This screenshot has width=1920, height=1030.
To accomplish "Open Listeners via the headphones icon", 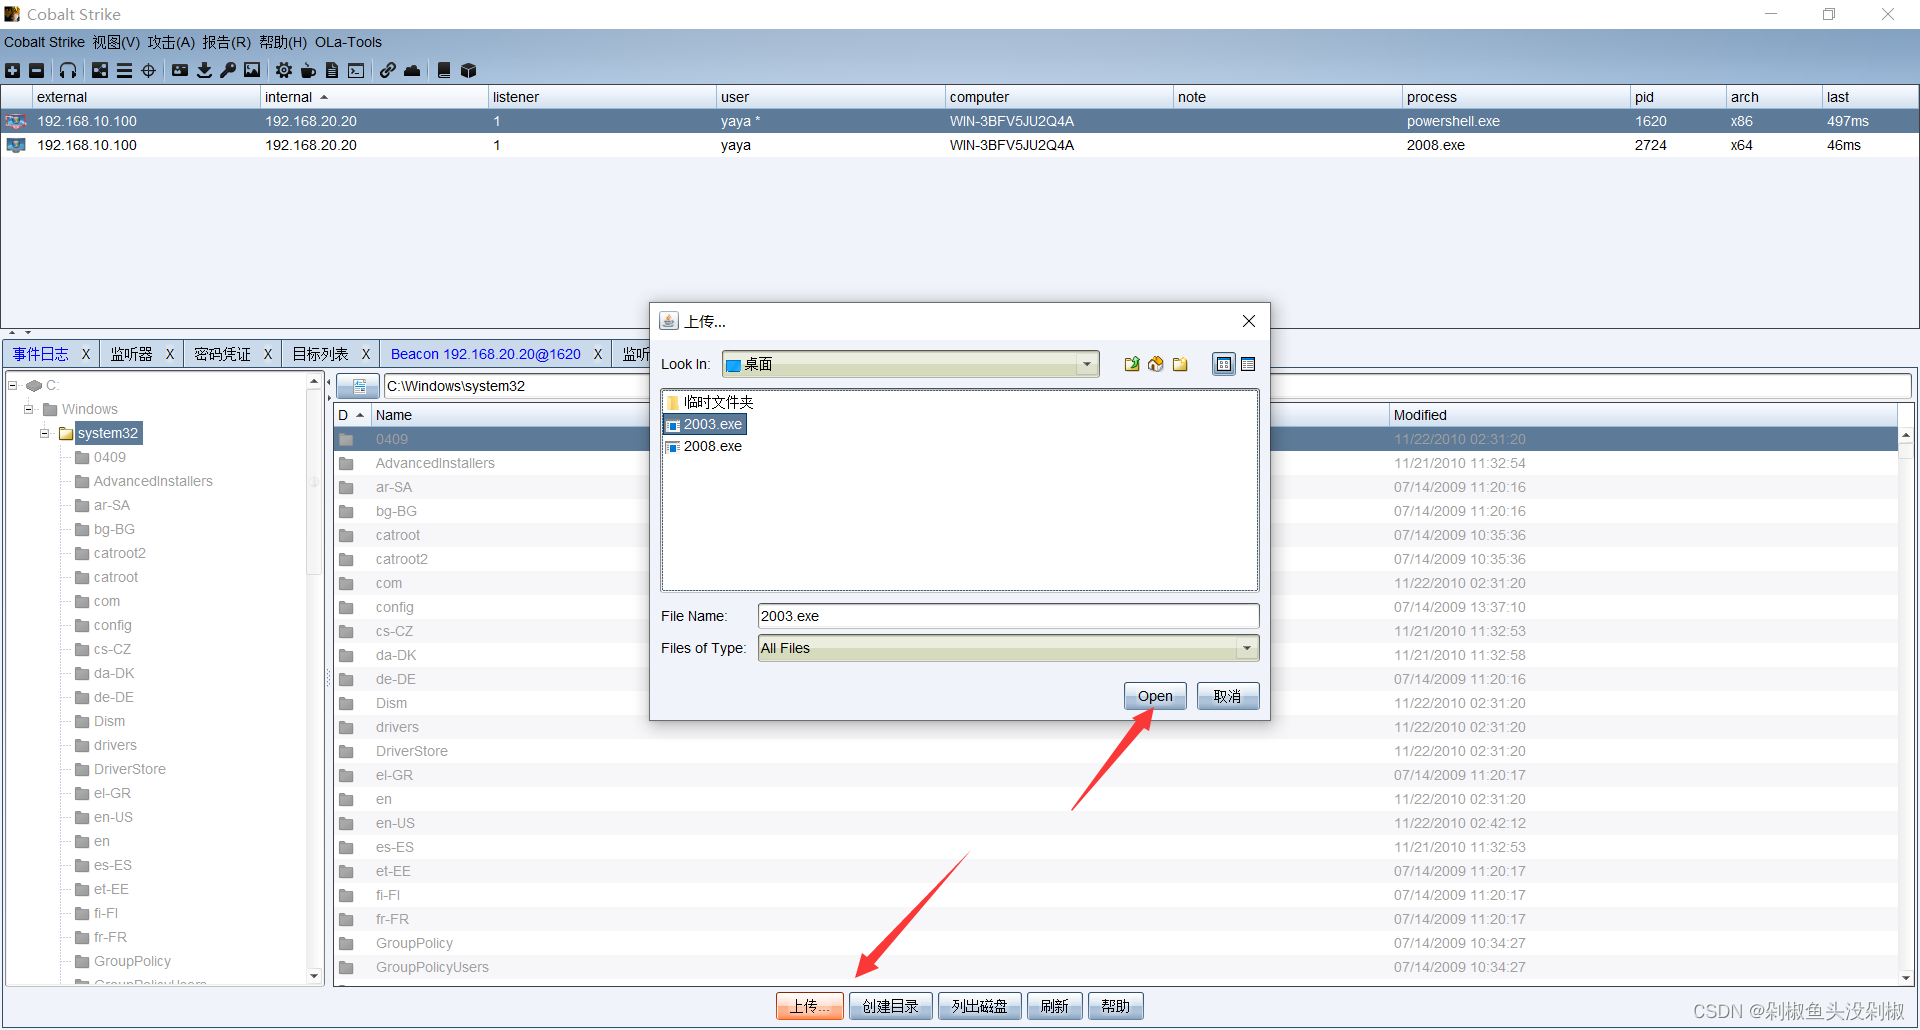I will [68, 70].
